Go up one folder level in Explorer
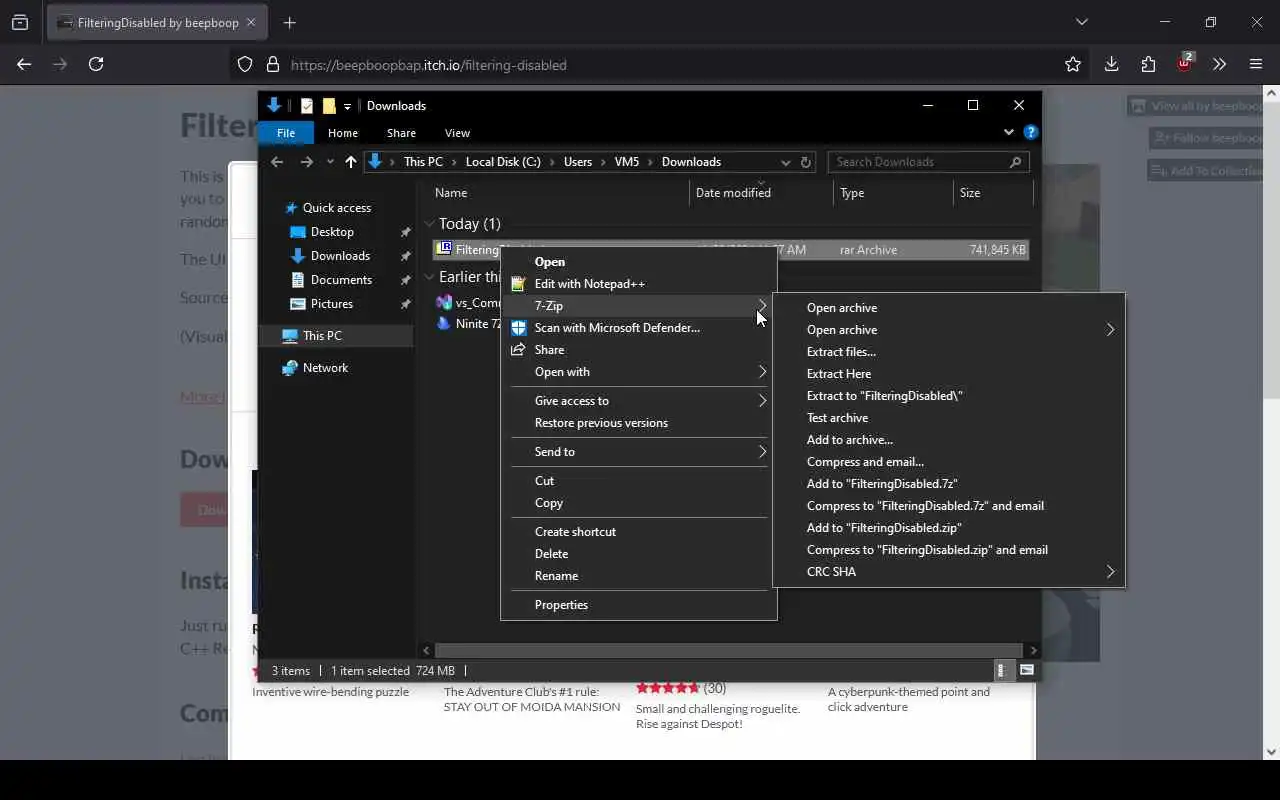This screenshot has height=800, width=1280. (350, 162)
